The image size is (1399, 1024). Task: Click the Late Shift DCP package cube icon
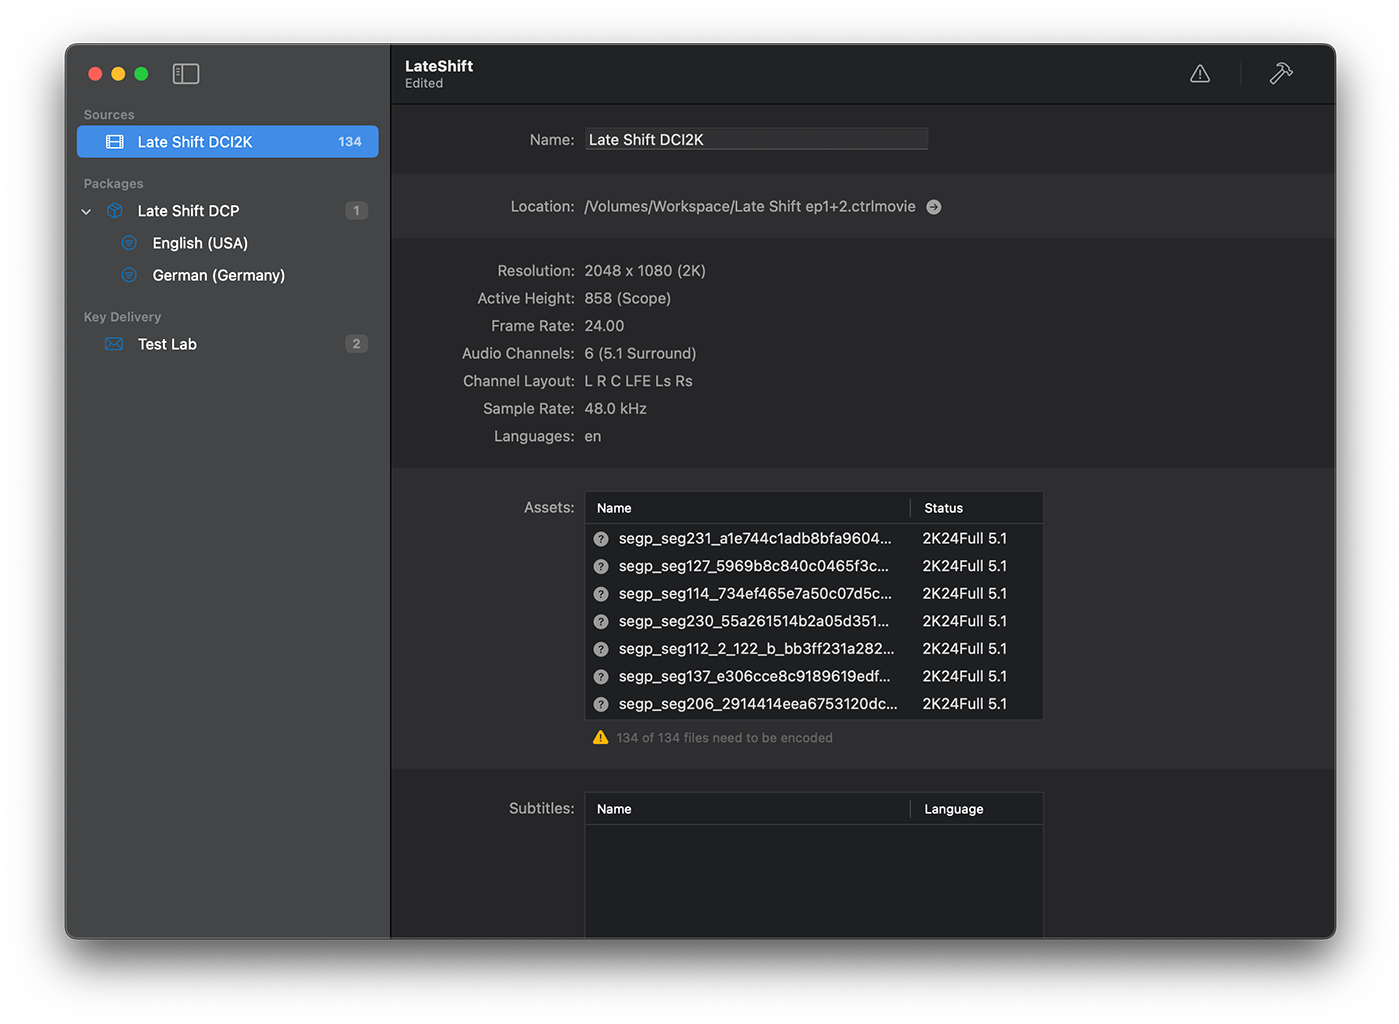[115, 211]
